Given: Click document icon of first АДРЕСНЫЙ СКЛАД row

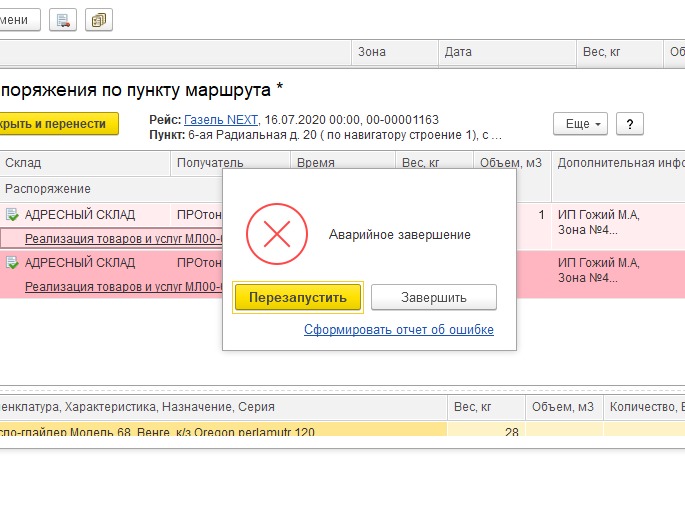Looking at the screenshot, I should click(x=12, y=214).
